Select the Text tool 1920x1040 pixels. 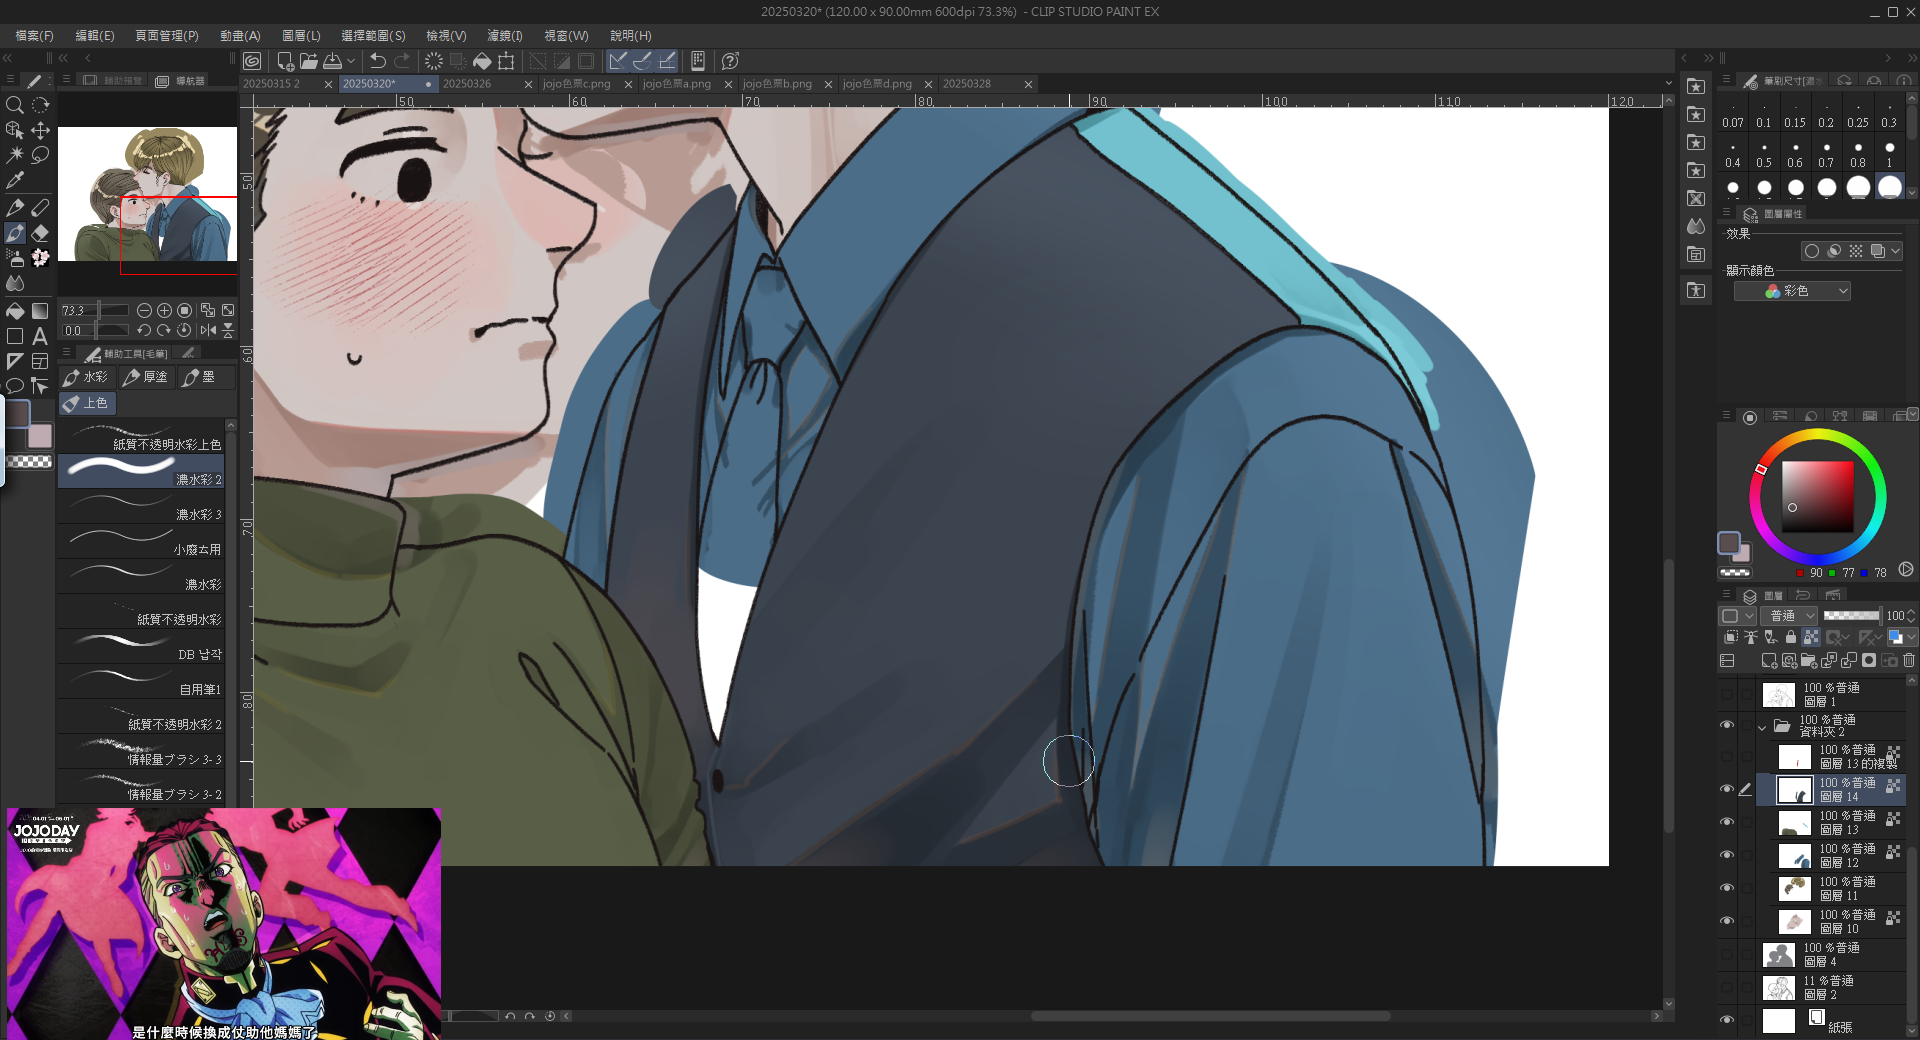coord(40,336)
